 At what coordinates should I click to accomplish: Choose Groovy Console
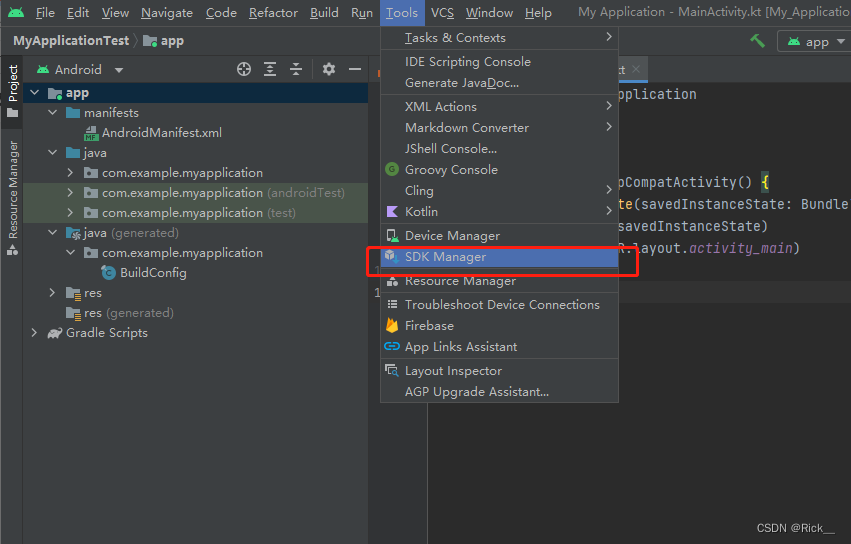coord(499,170)
